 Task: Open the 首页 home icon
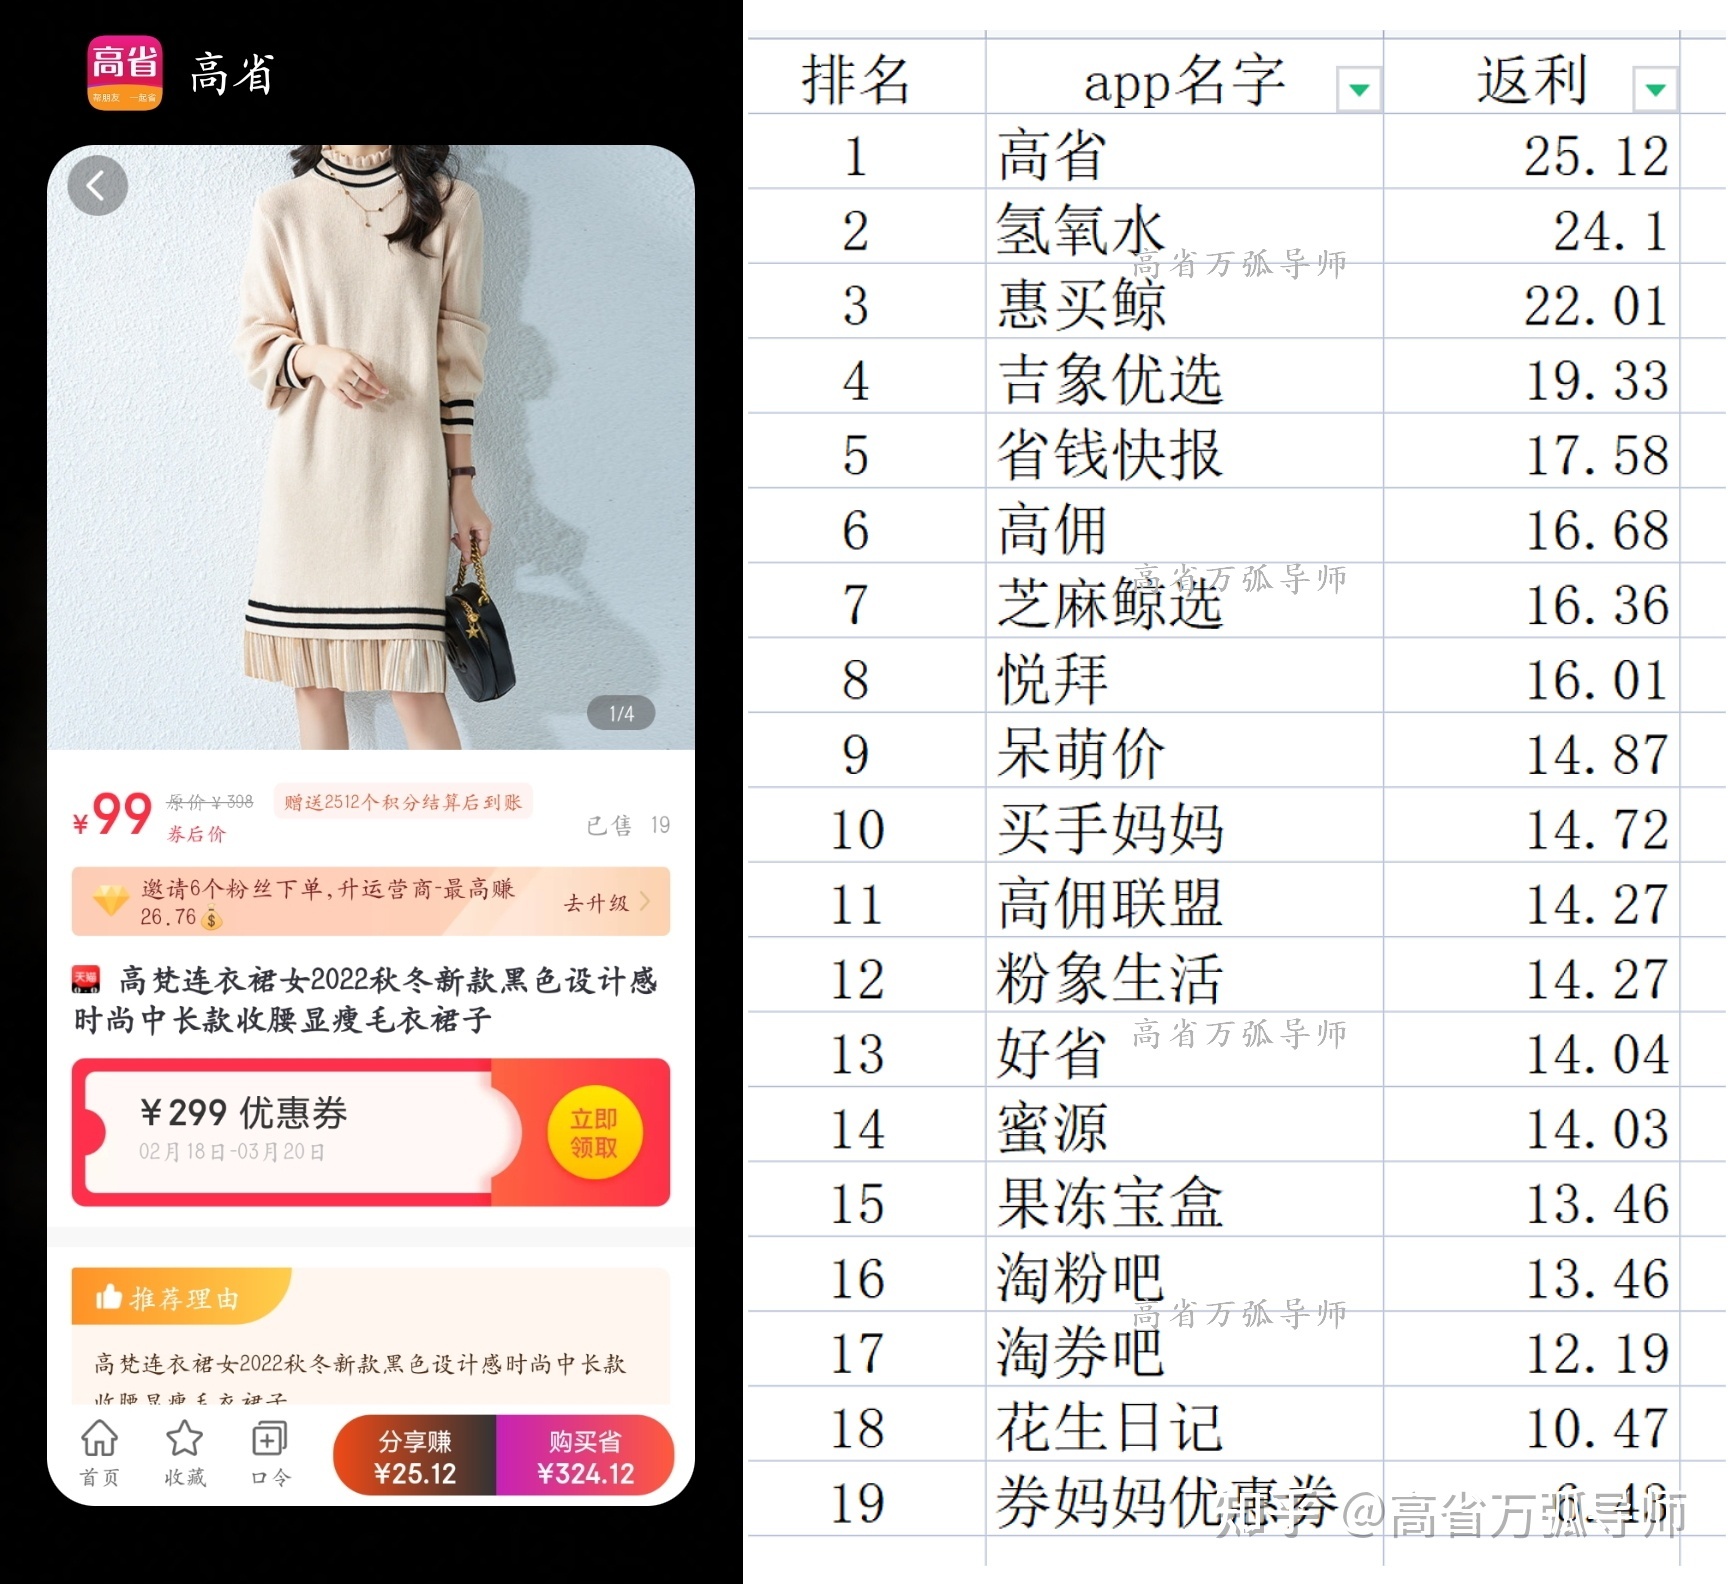pos(99,1441)
